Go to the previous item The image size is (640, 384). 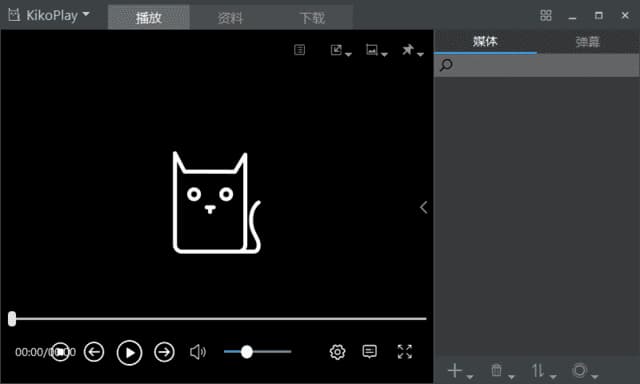[x=94, y=352]
